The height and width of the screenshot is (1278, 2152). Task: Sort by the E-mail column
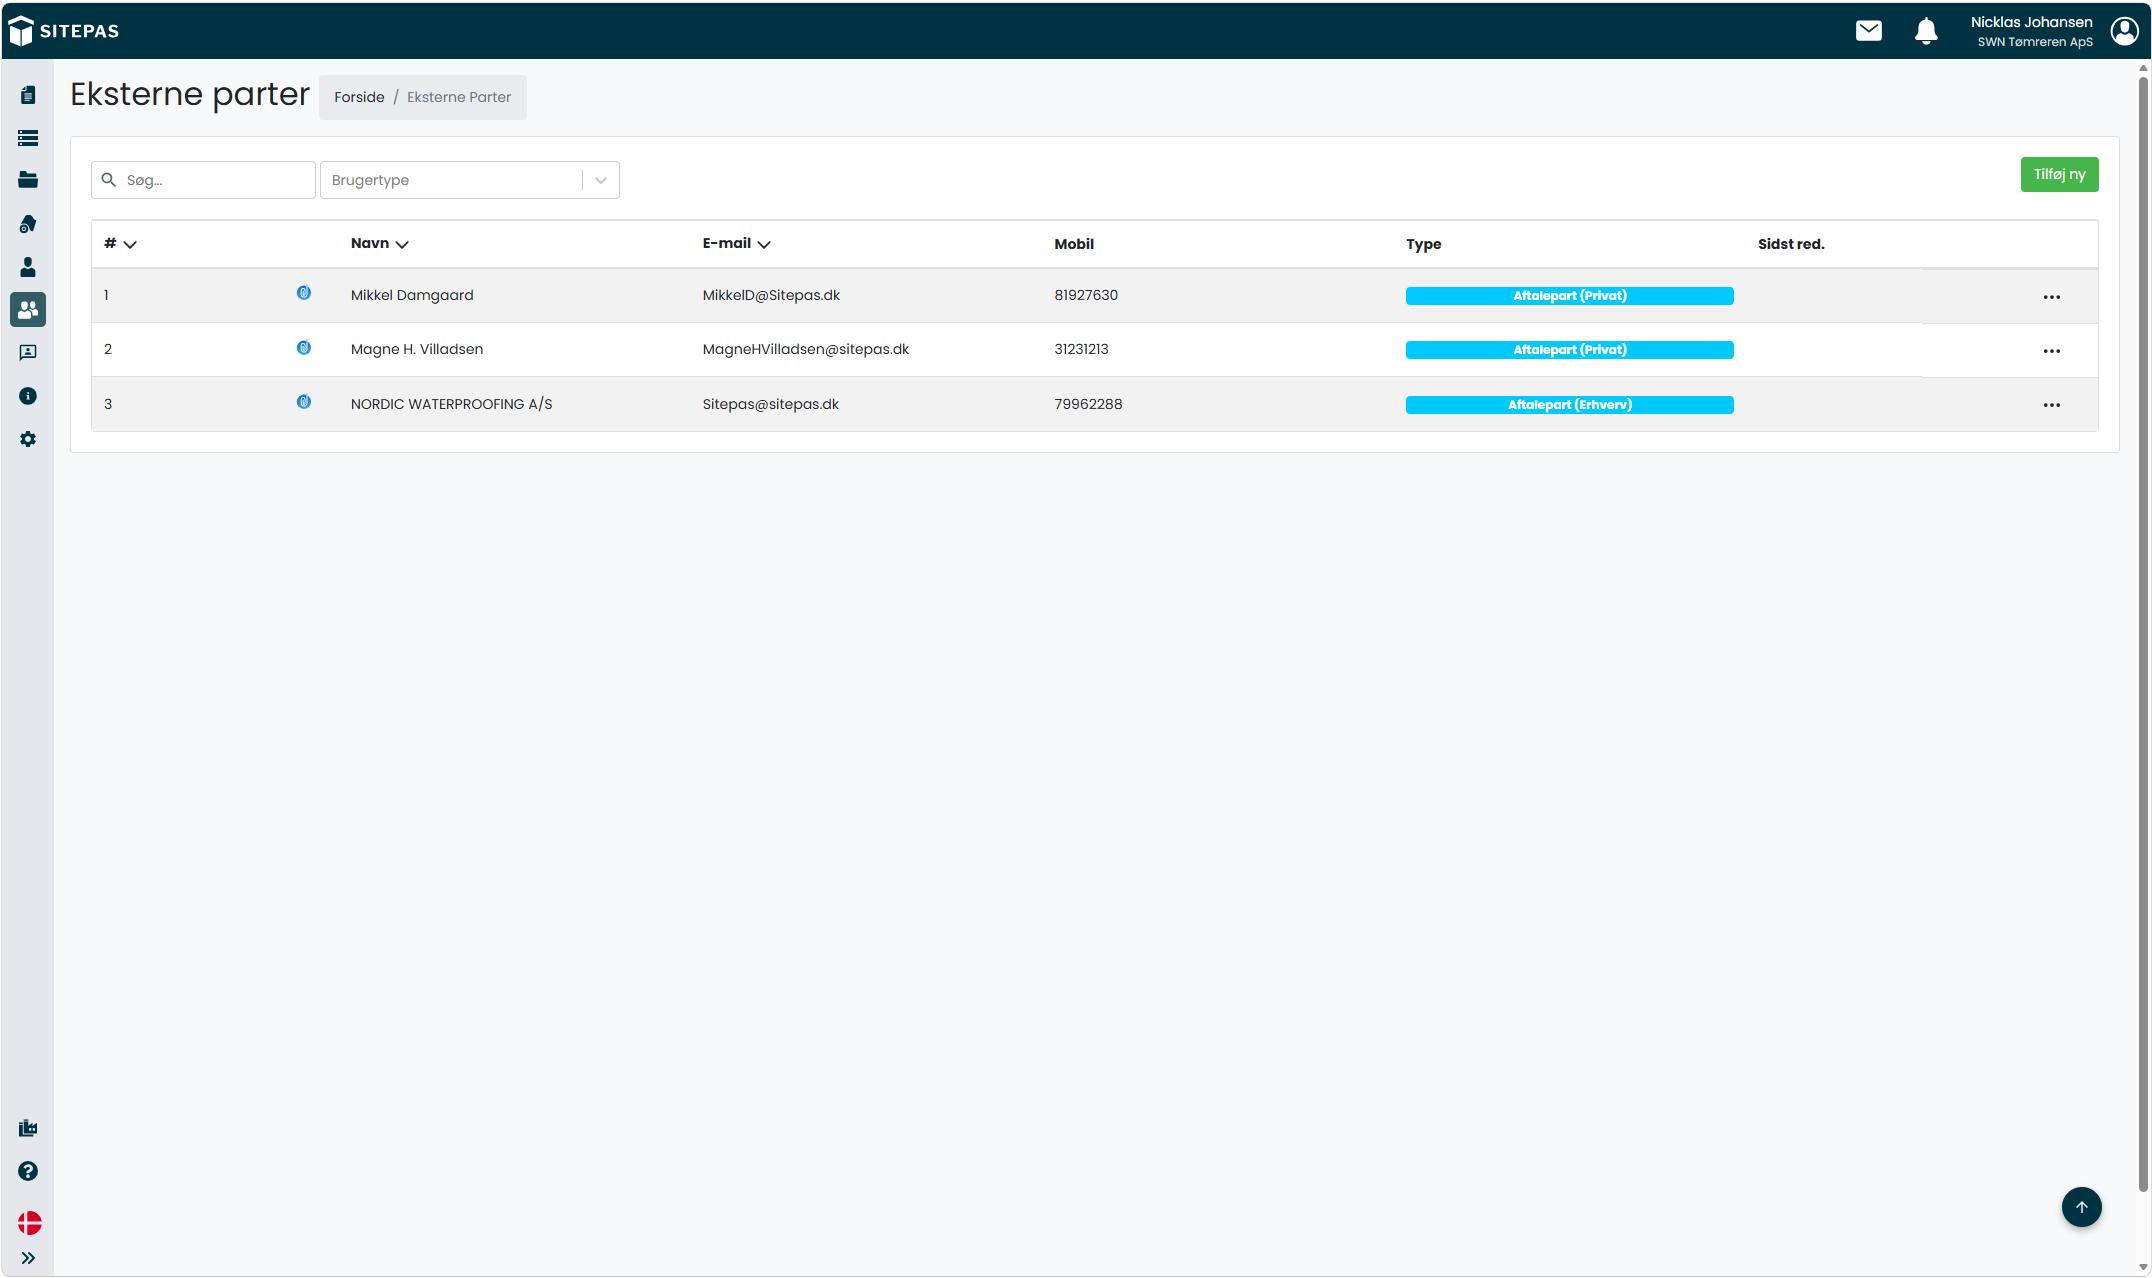[x=737, y=244]
